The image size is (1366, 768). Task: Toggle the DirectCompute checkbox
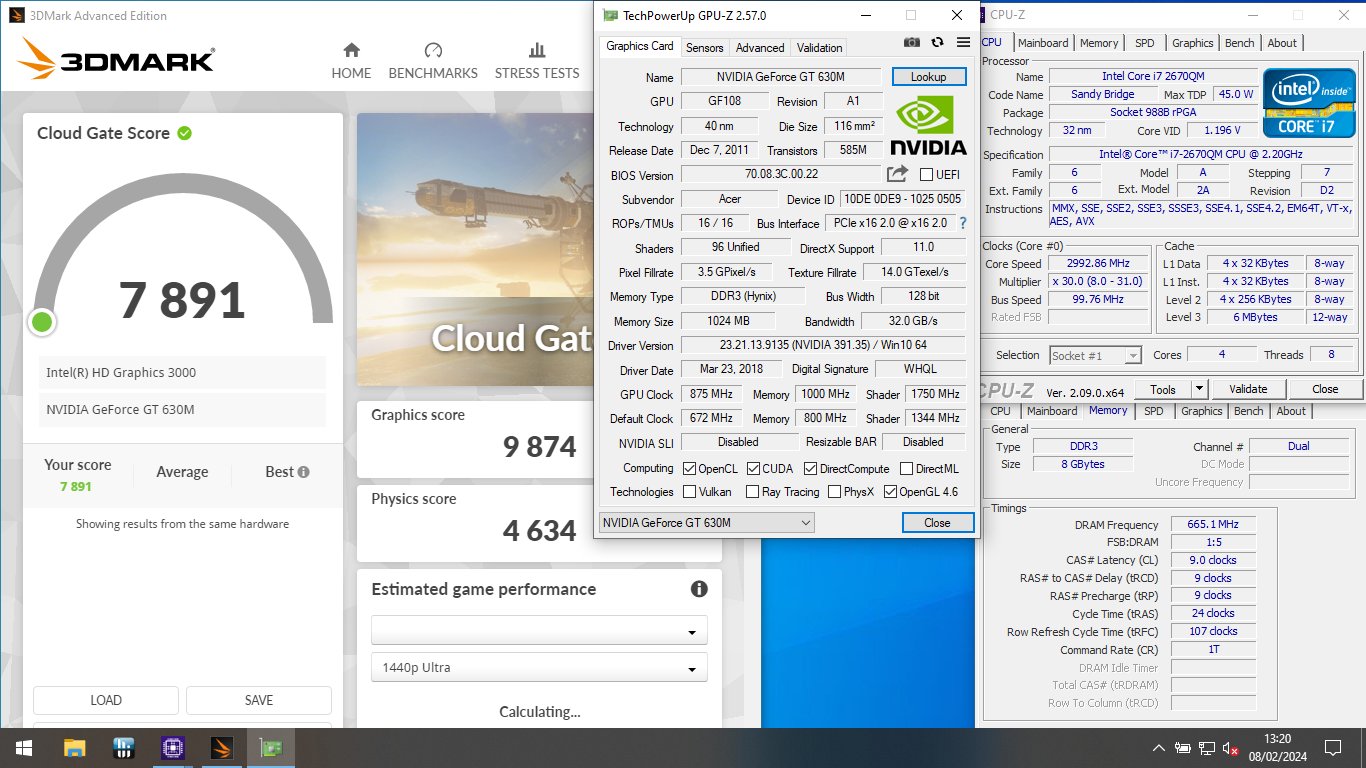(x=811, y=468)
